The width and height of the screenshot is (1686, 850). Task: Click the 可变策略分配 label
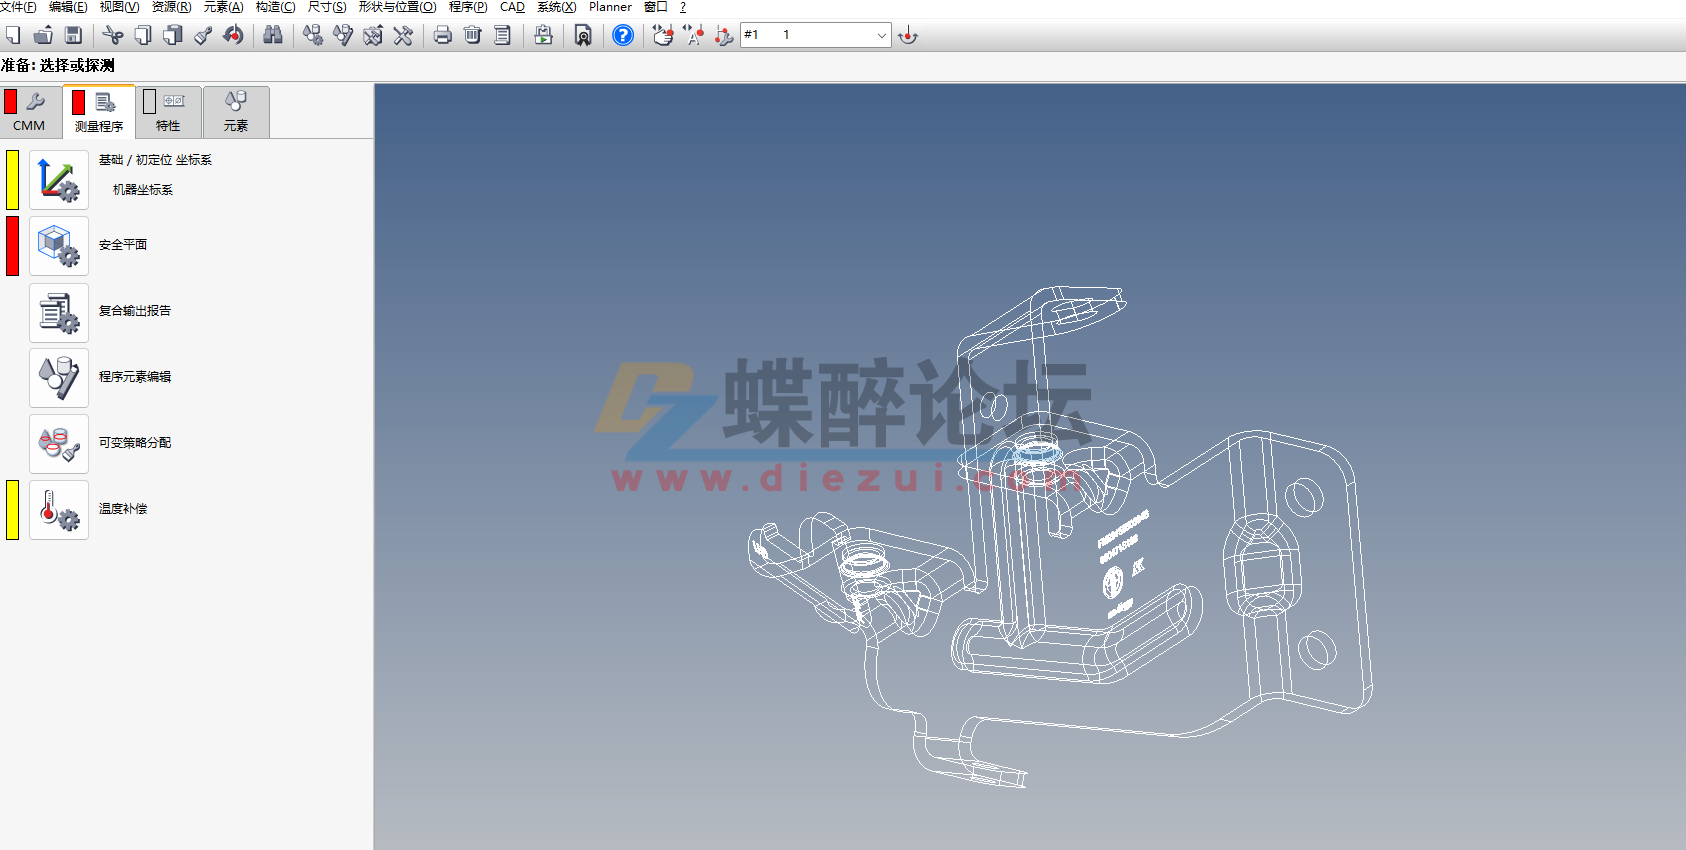(135, 443)
